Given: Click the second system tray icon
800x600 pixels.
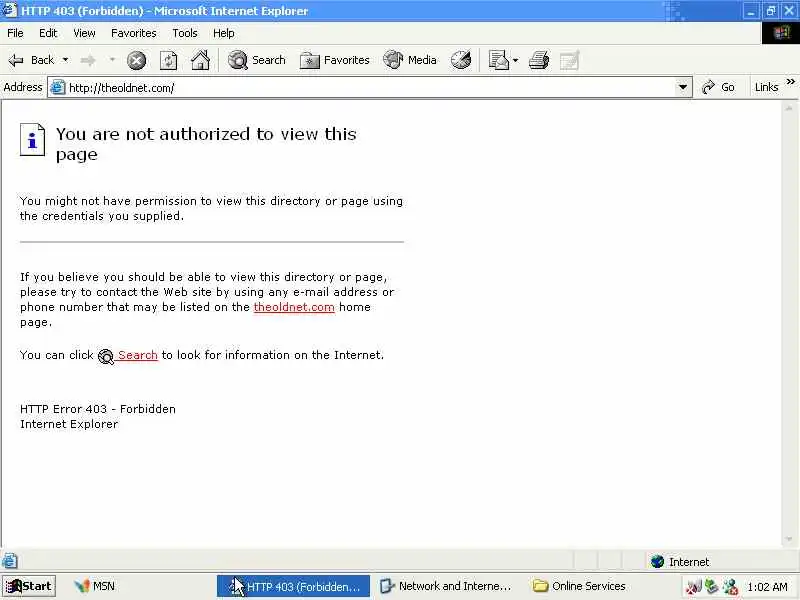Looking at the screenshot, I should tap(711, 587).
